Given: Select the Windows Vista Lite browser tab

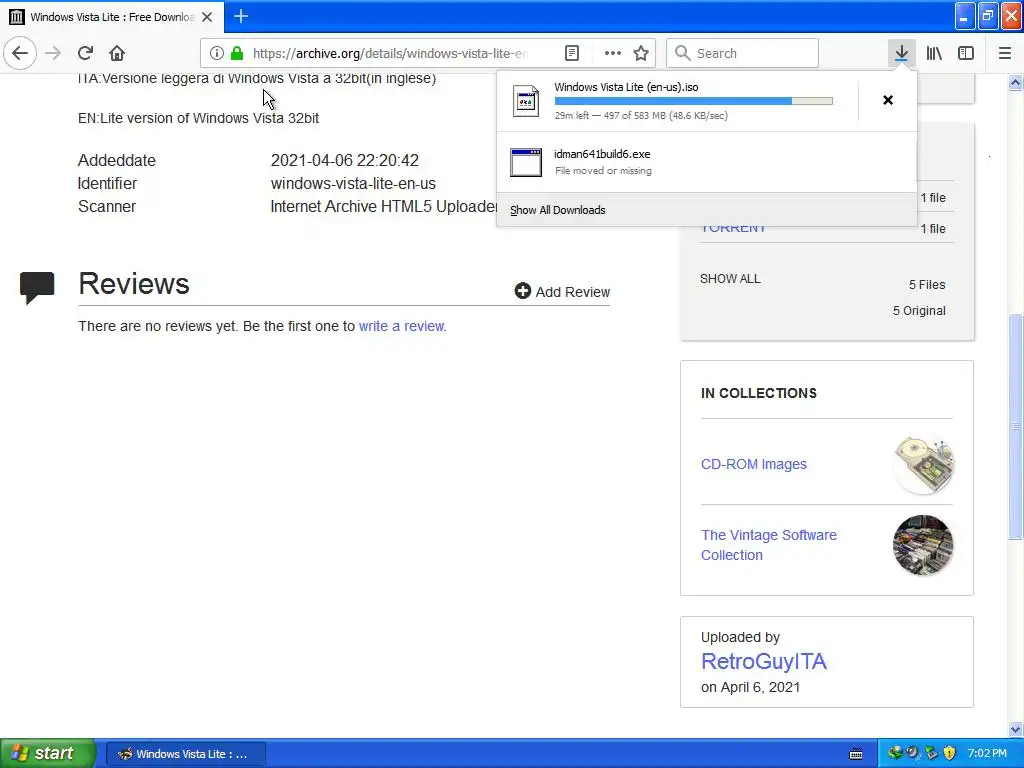Looking at the screenshot, I should coord(112,17).
